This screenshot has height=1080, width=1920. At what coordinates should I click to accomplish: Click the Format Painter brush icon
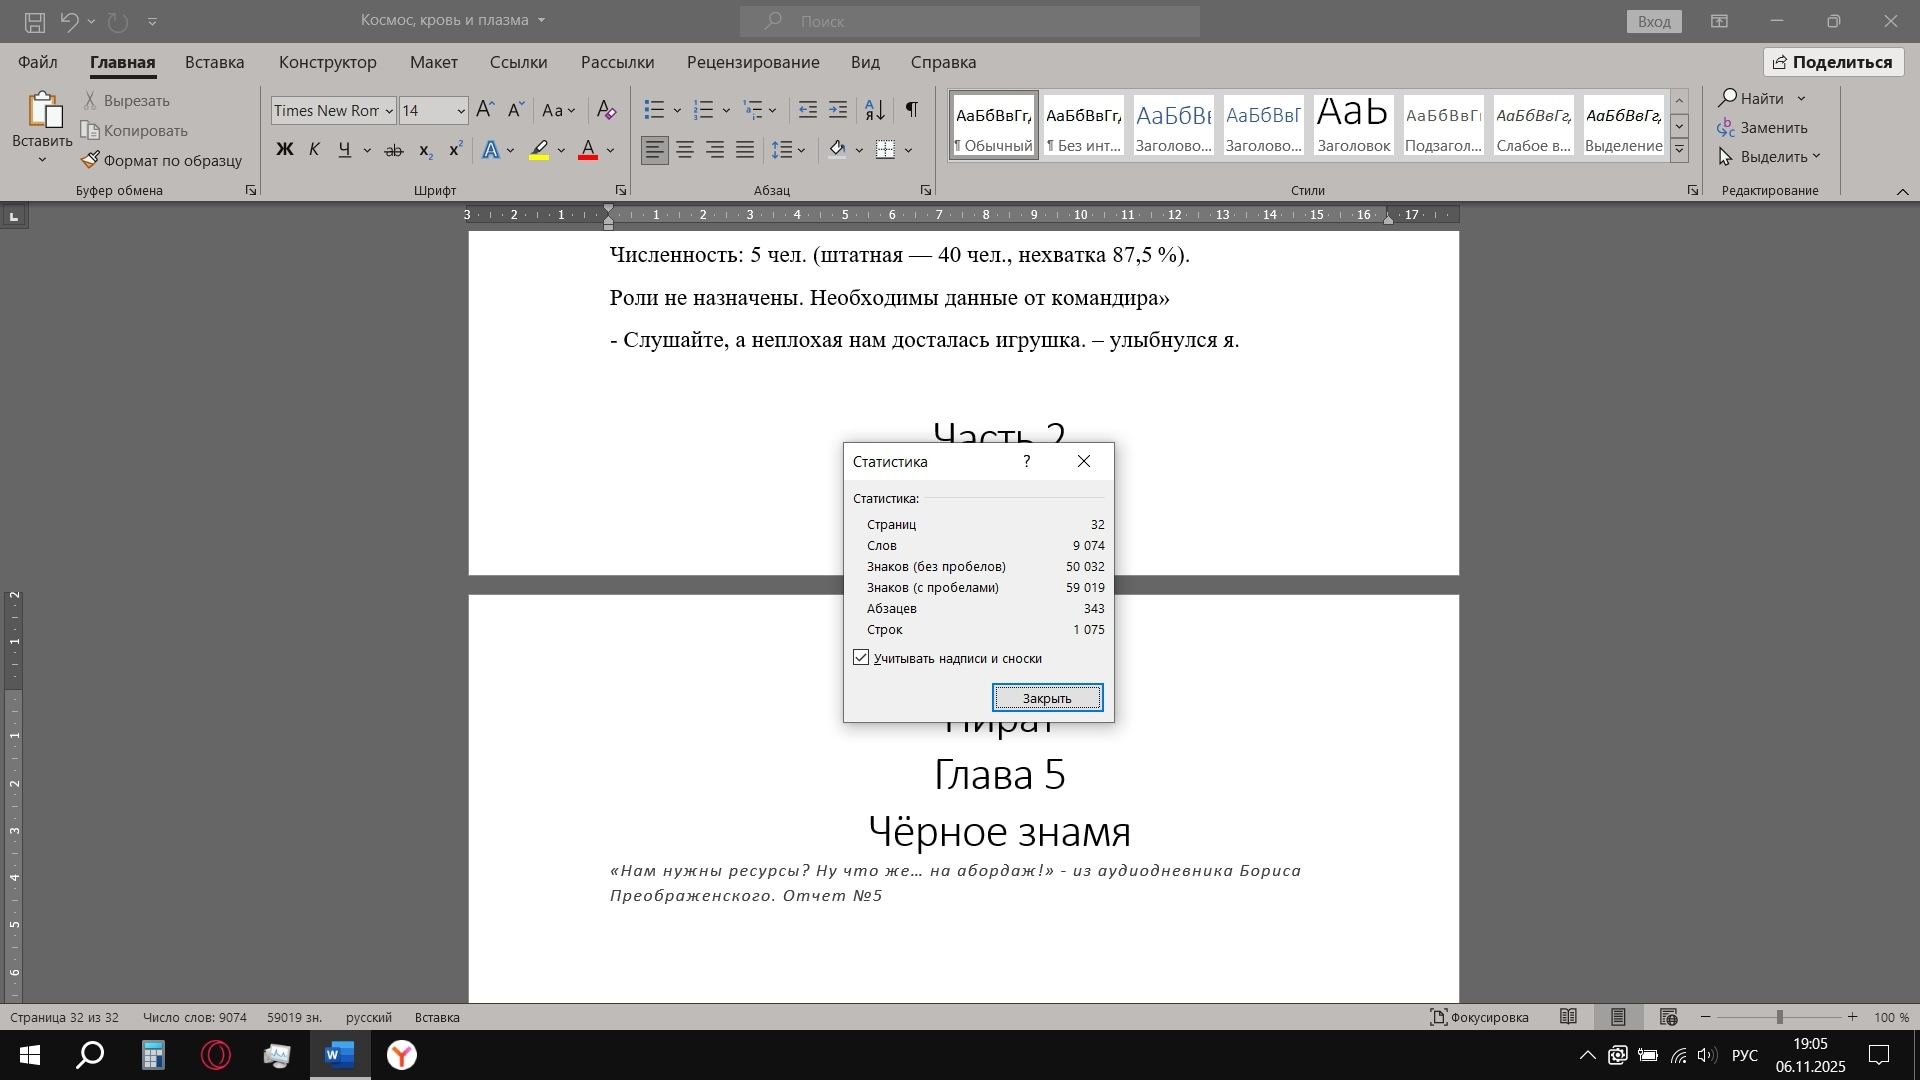90,160
